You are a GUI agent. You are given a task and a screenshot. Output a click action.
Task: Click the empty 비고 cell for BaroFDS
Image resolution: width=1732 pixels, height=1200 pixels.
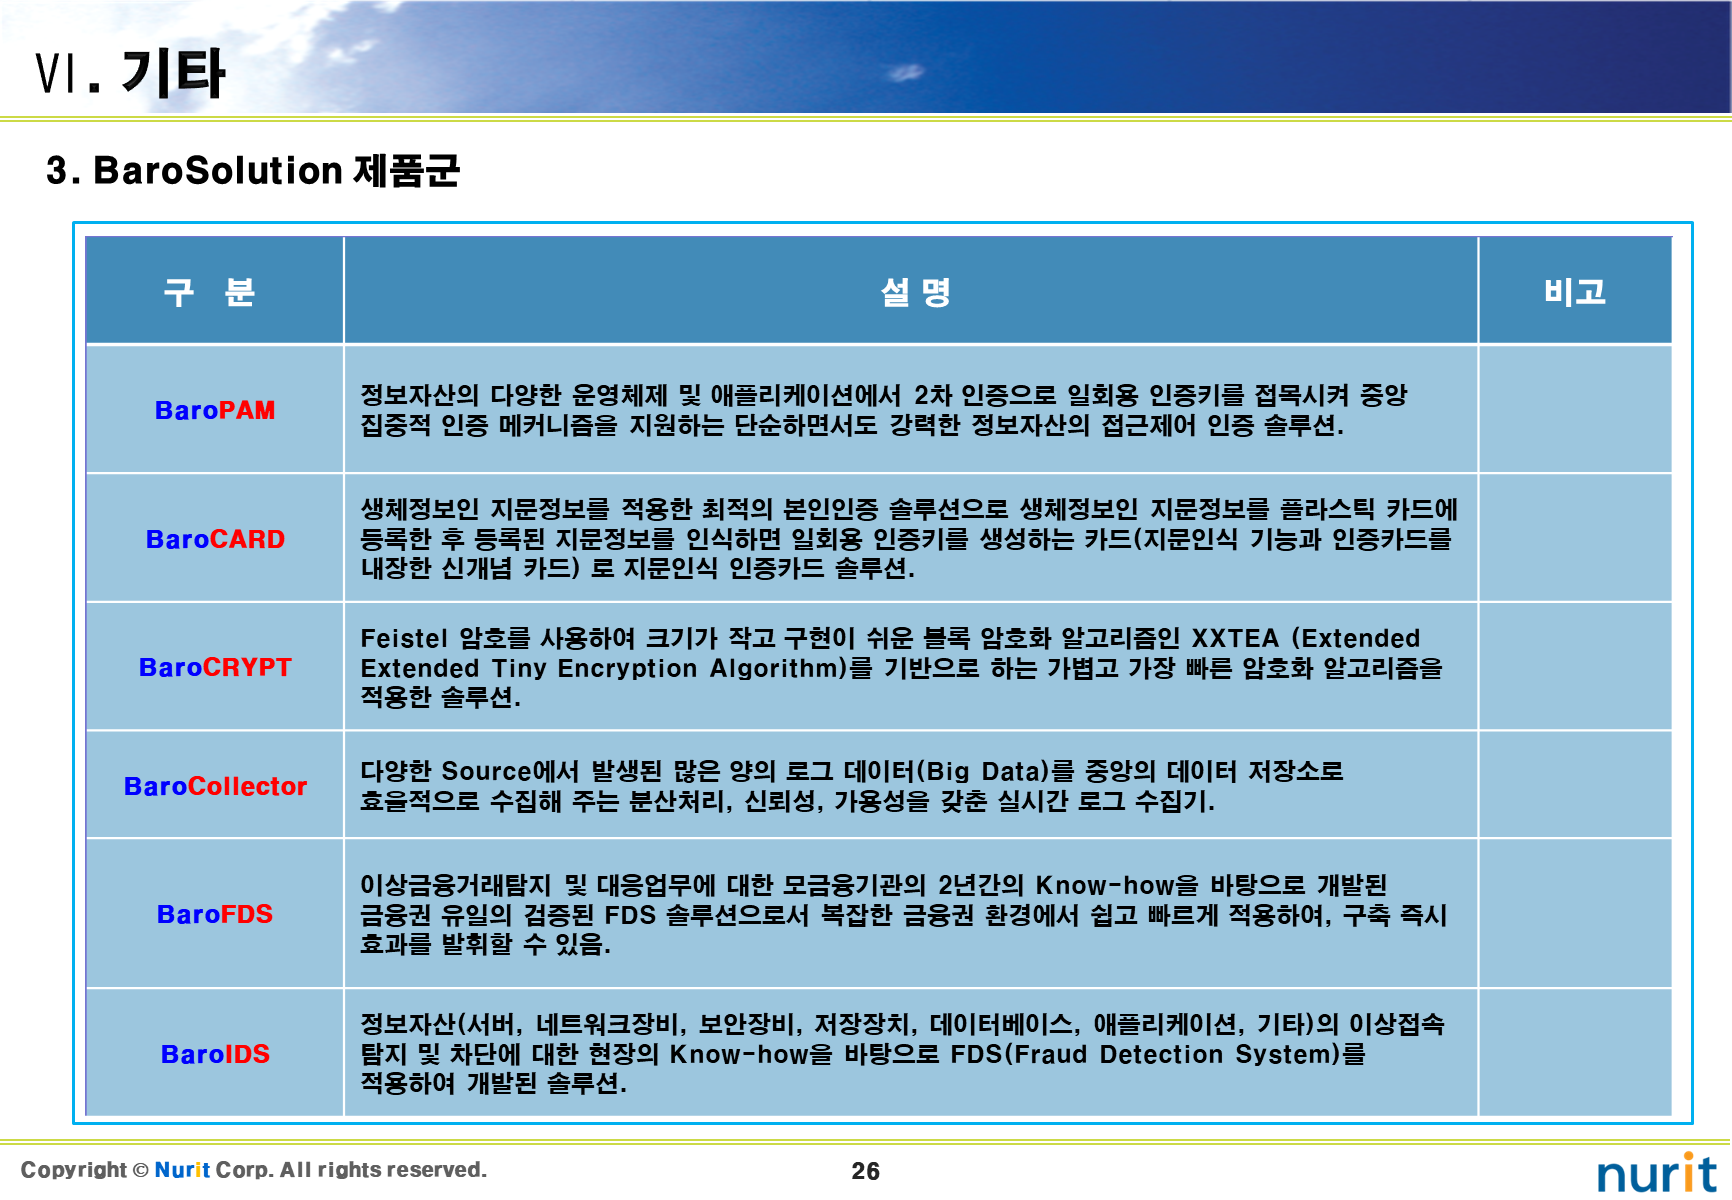click(1575, 914)
